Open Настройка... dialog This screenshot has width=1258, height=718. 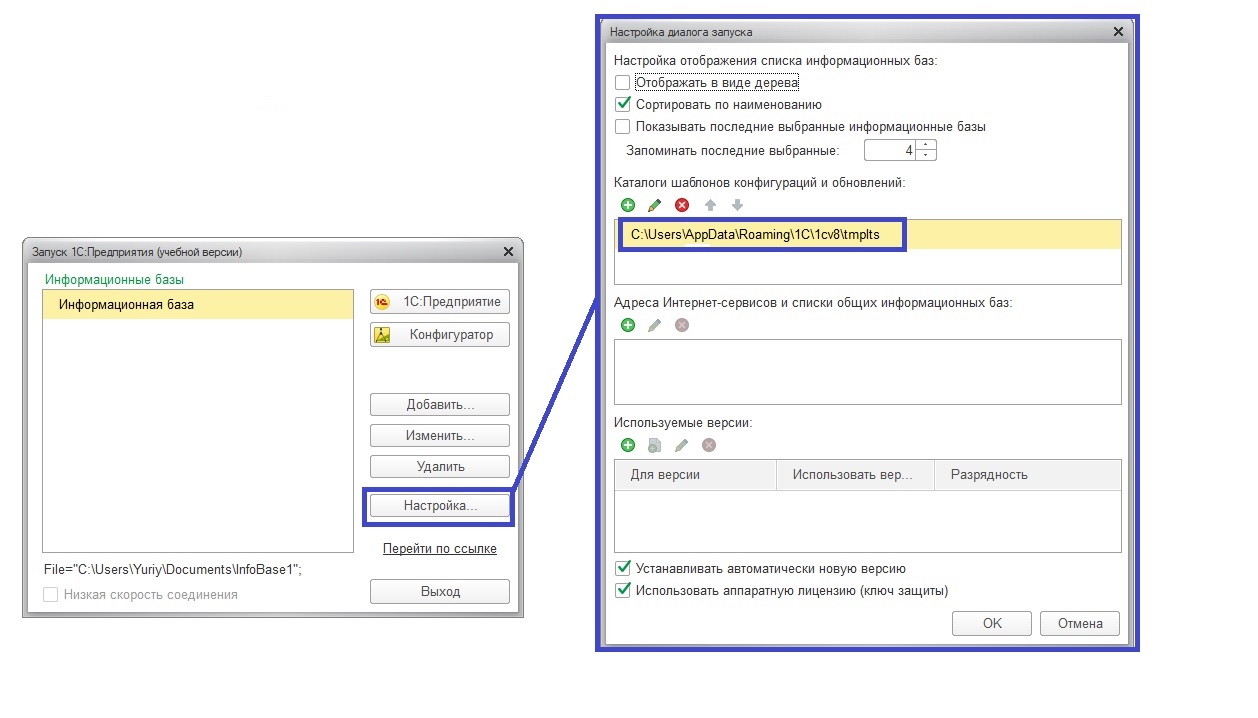[x=440, y=506]
